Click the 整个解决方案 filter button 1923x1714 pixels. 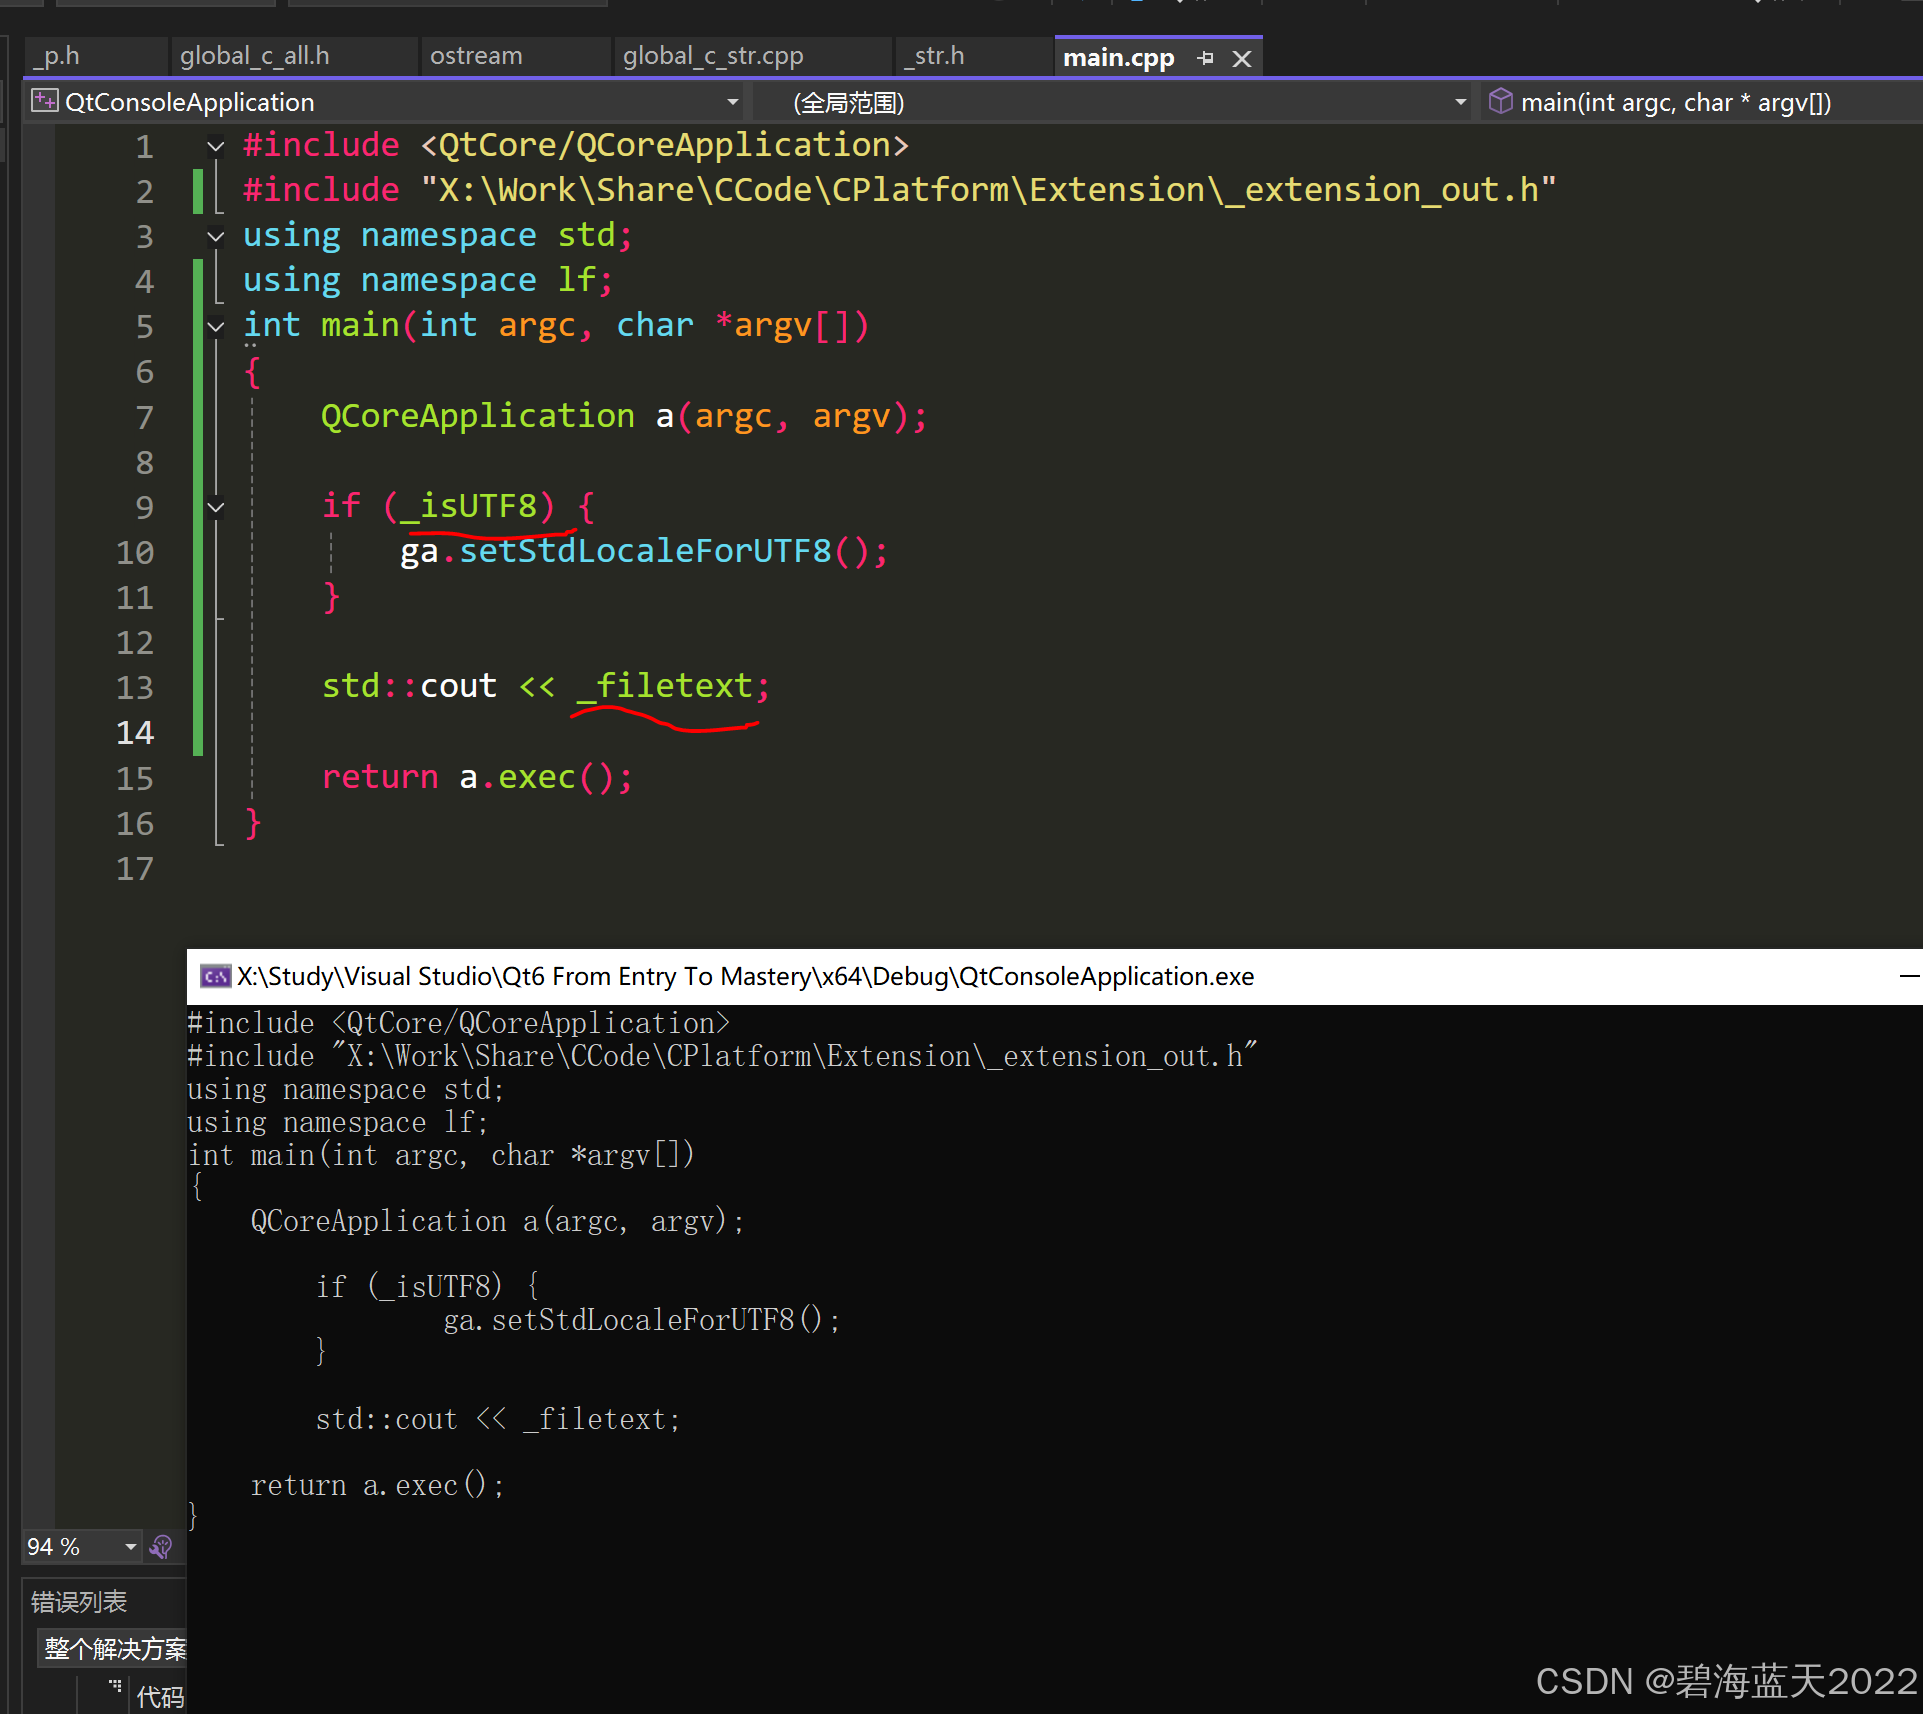pos(115,1648)
